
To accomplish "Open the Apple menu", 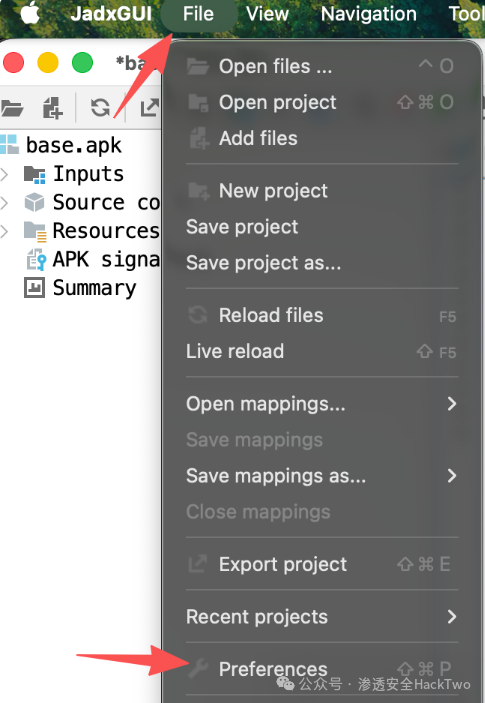I will coord(30,14).
